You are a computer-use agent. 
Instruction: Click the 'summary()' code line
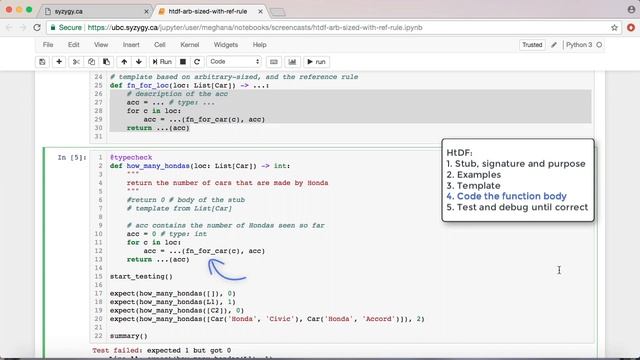click(x=129, y=336)
